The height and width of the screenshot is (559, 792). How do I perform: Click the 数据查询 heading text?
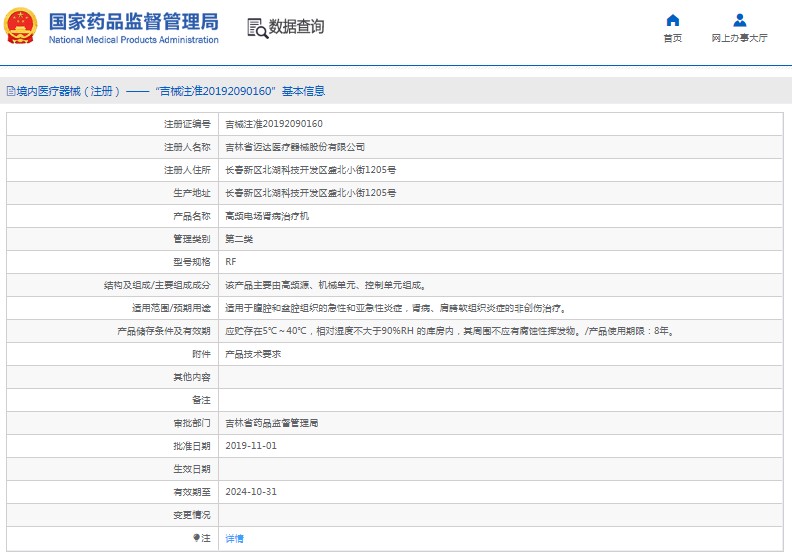[296, 26]
